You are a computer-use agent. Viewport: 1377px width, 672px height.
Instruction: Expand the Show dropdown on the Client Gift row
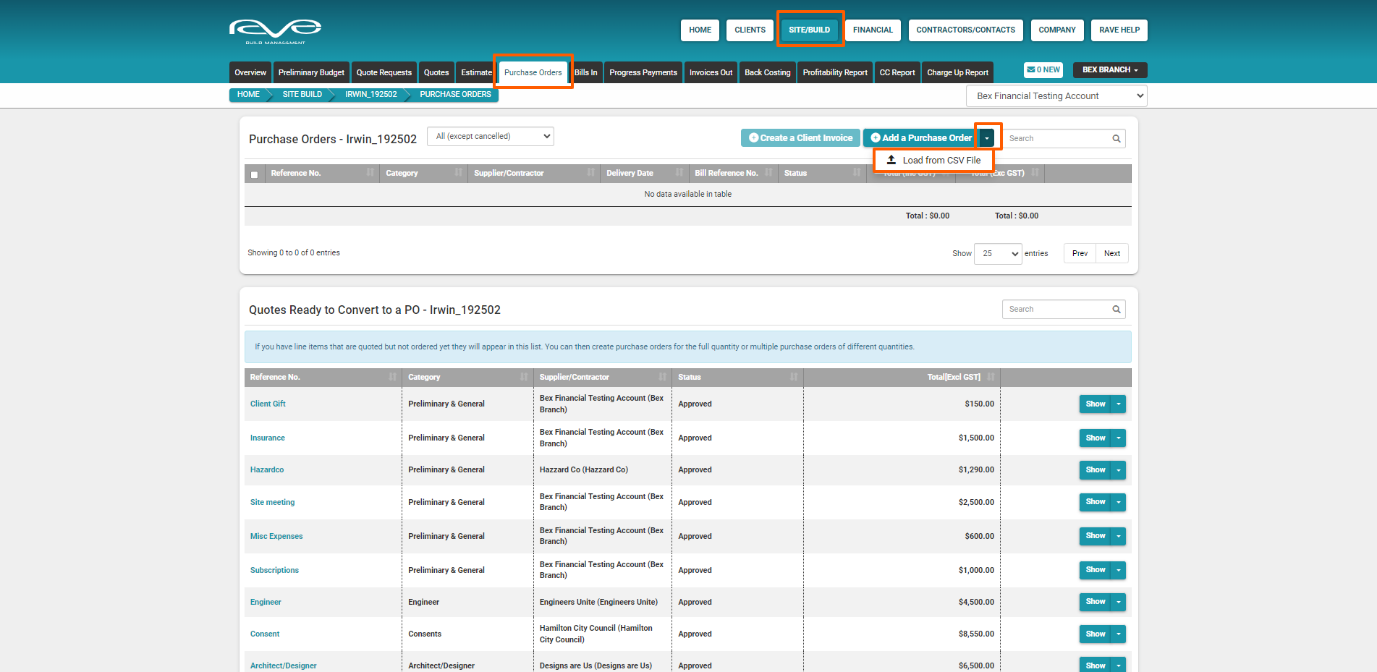(x=1118, y=403)
